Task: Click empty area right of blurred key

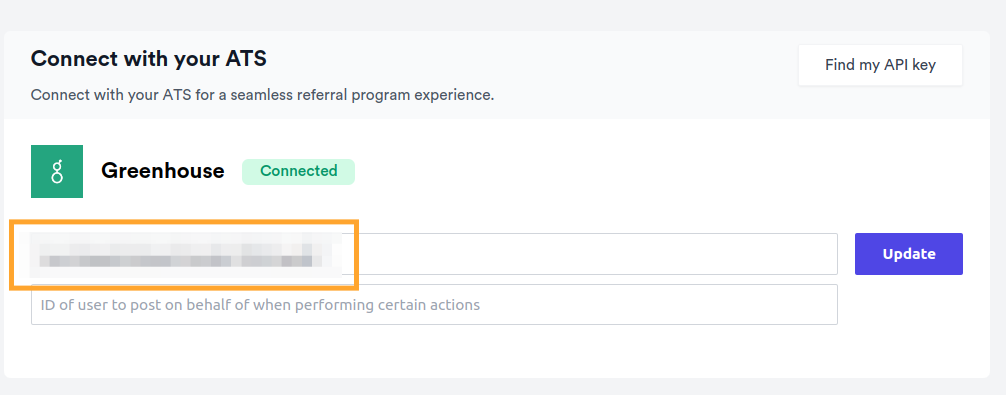Action: point(590,254)
